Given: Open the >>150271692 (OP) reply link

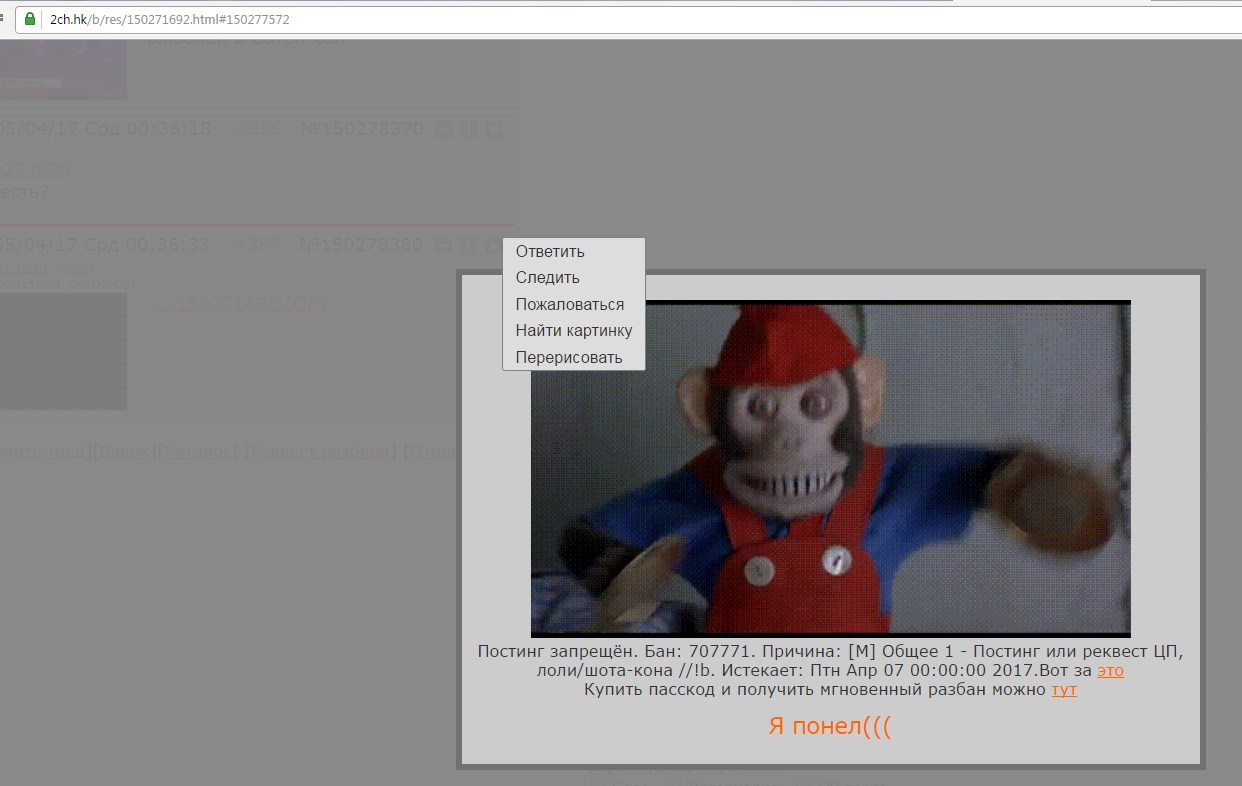Looking at the screenshot, I should click(237, 304).
